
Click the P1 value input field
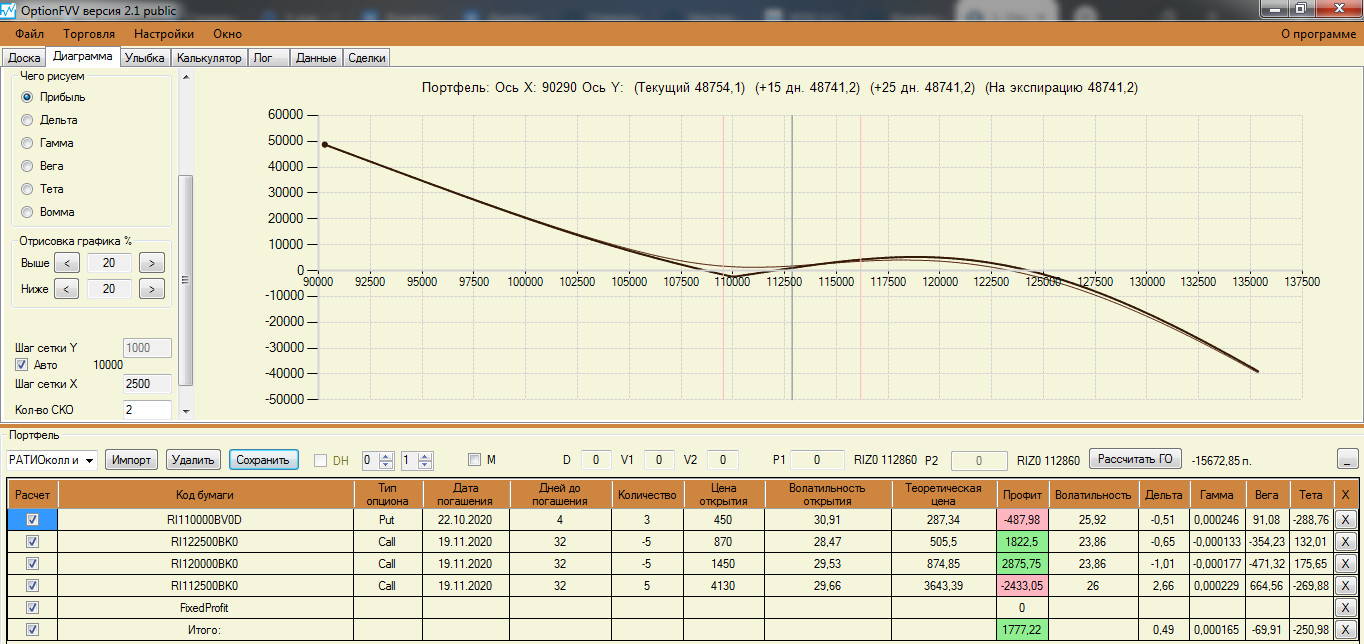tap(816, 460)
